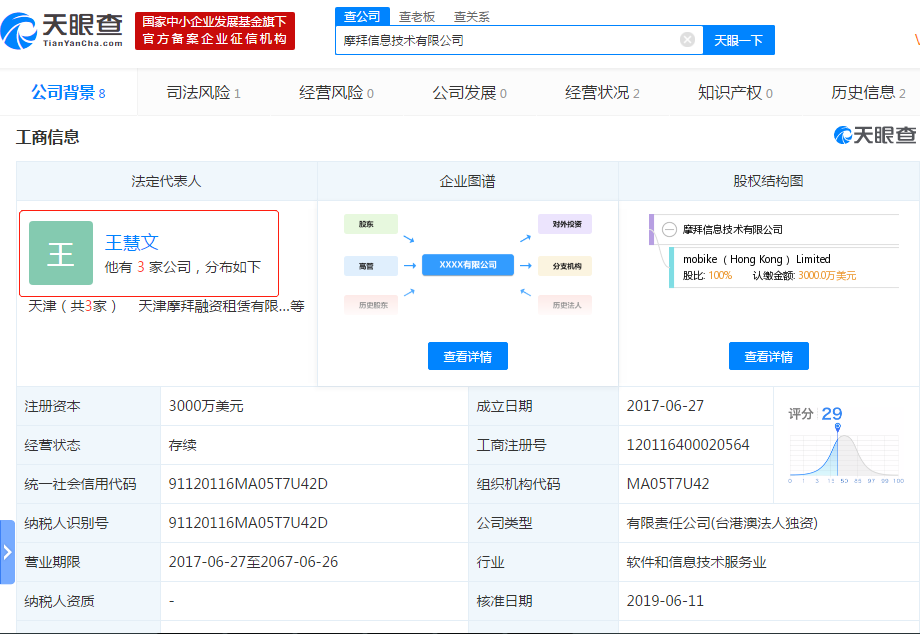
Task: Open the 经营状况 tab
Action: 602,93
